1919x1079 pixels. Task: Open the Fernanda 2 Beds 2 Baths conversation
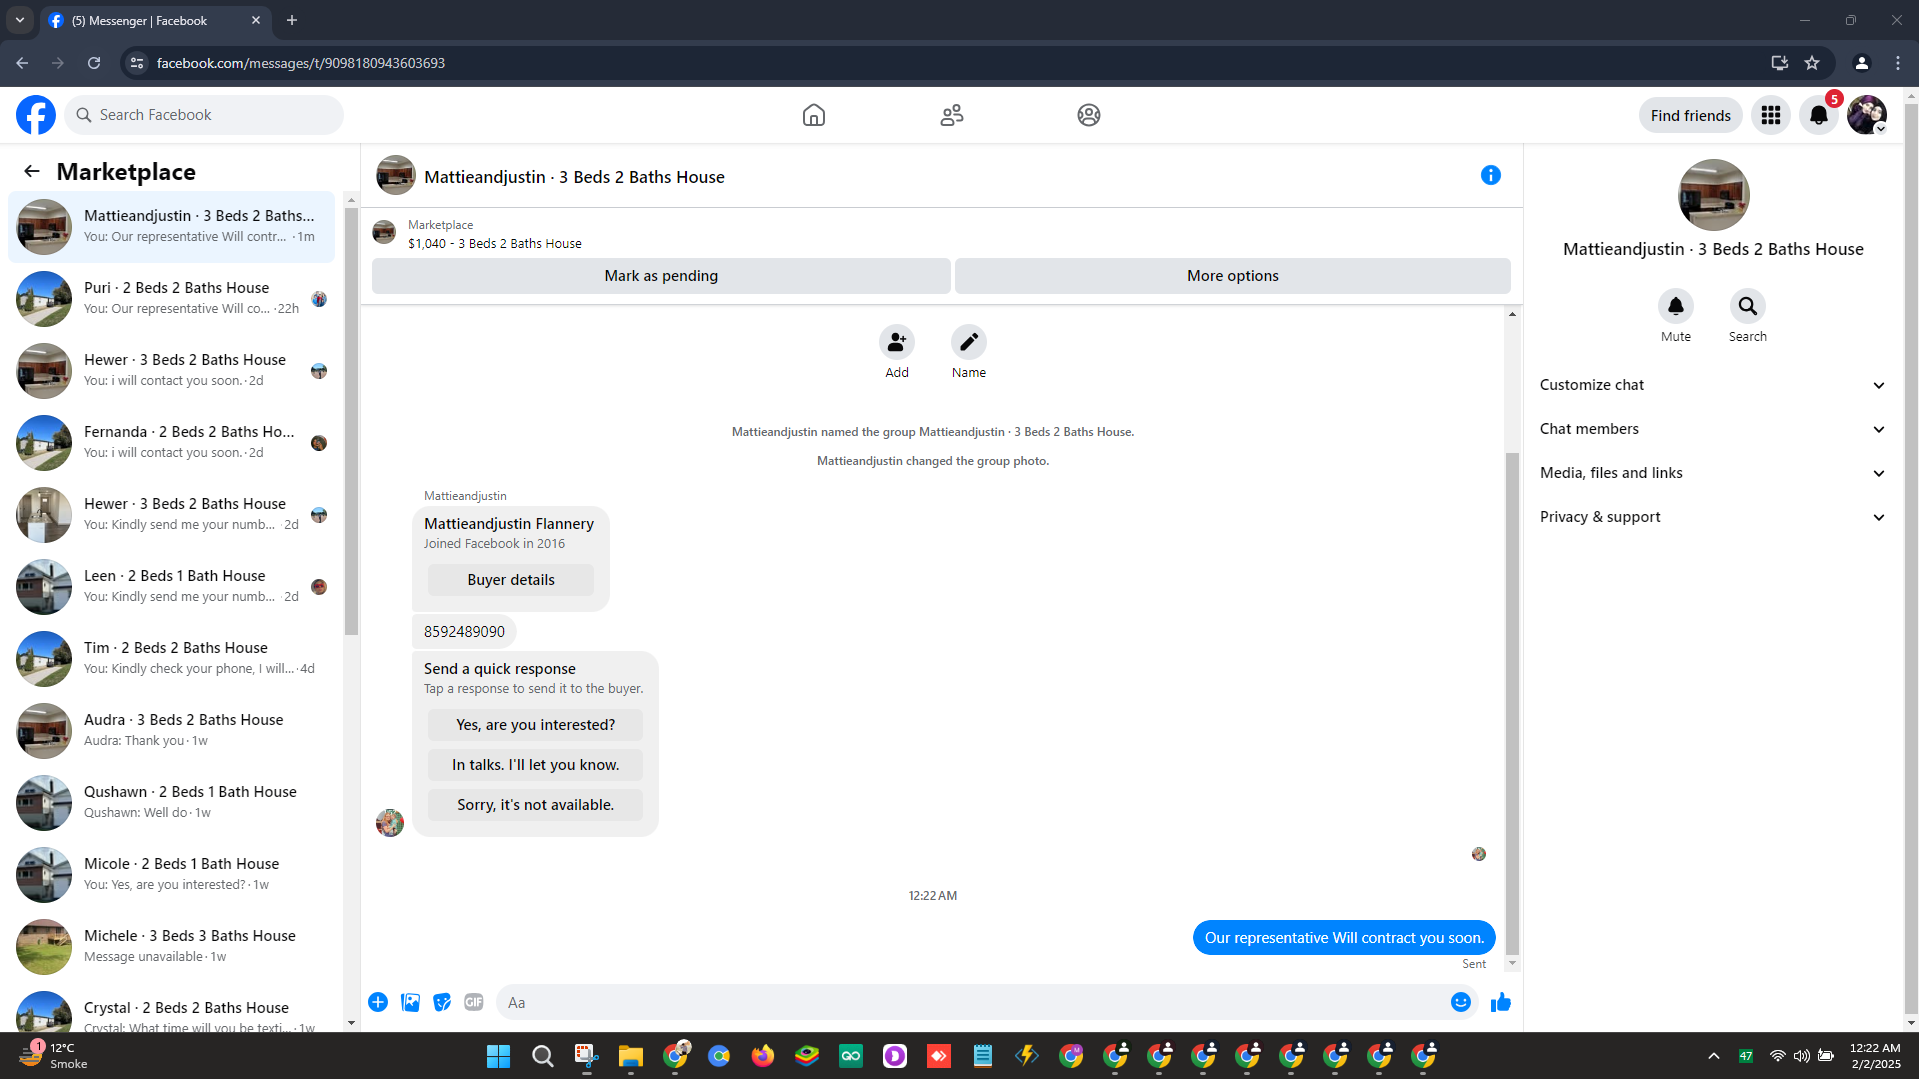tap(172, 442)
